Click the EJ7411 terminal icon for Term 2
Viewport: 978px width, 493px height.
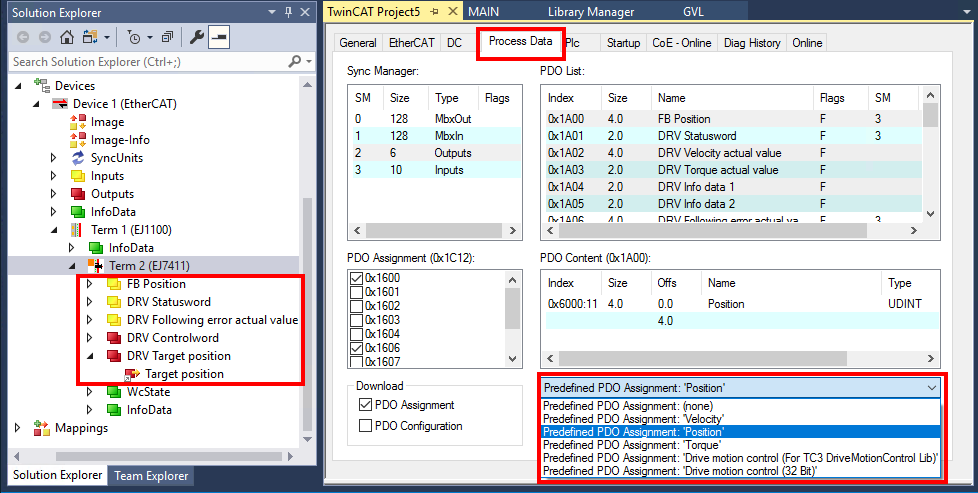point(95,266)
